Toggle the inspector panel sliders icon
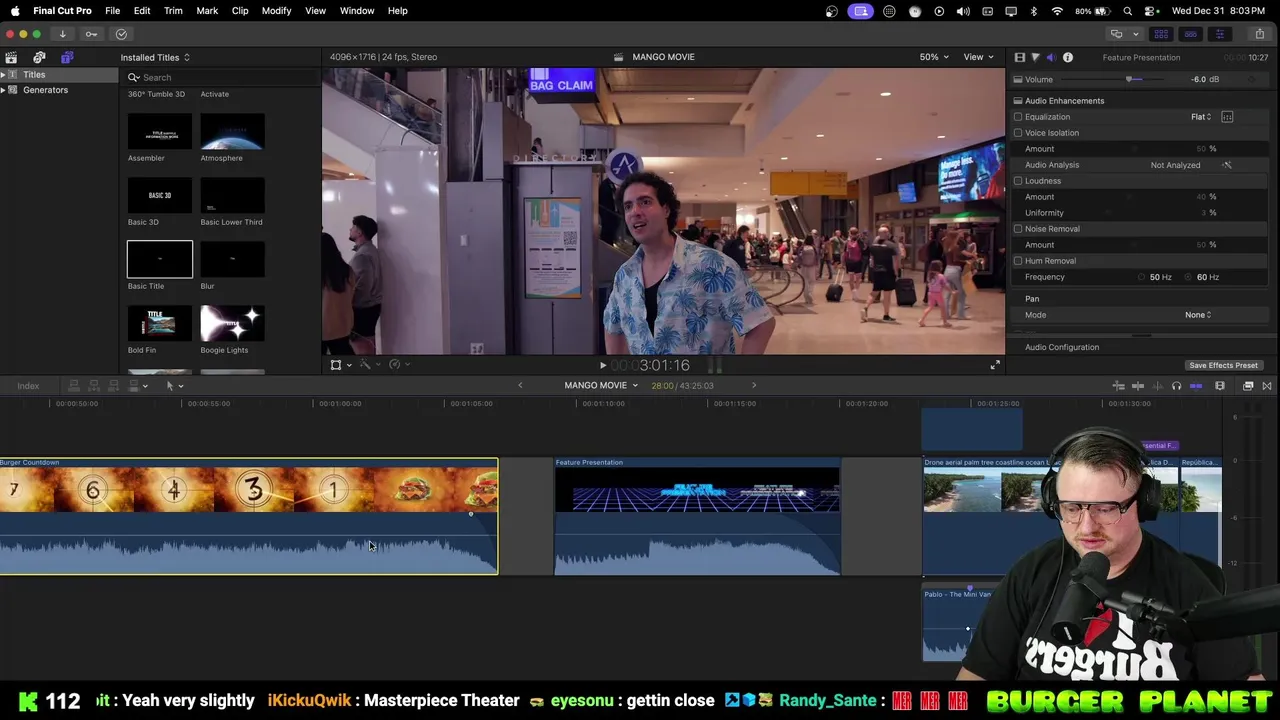The width and height of the screenshot is (1280, 720). coord(1219,34)
